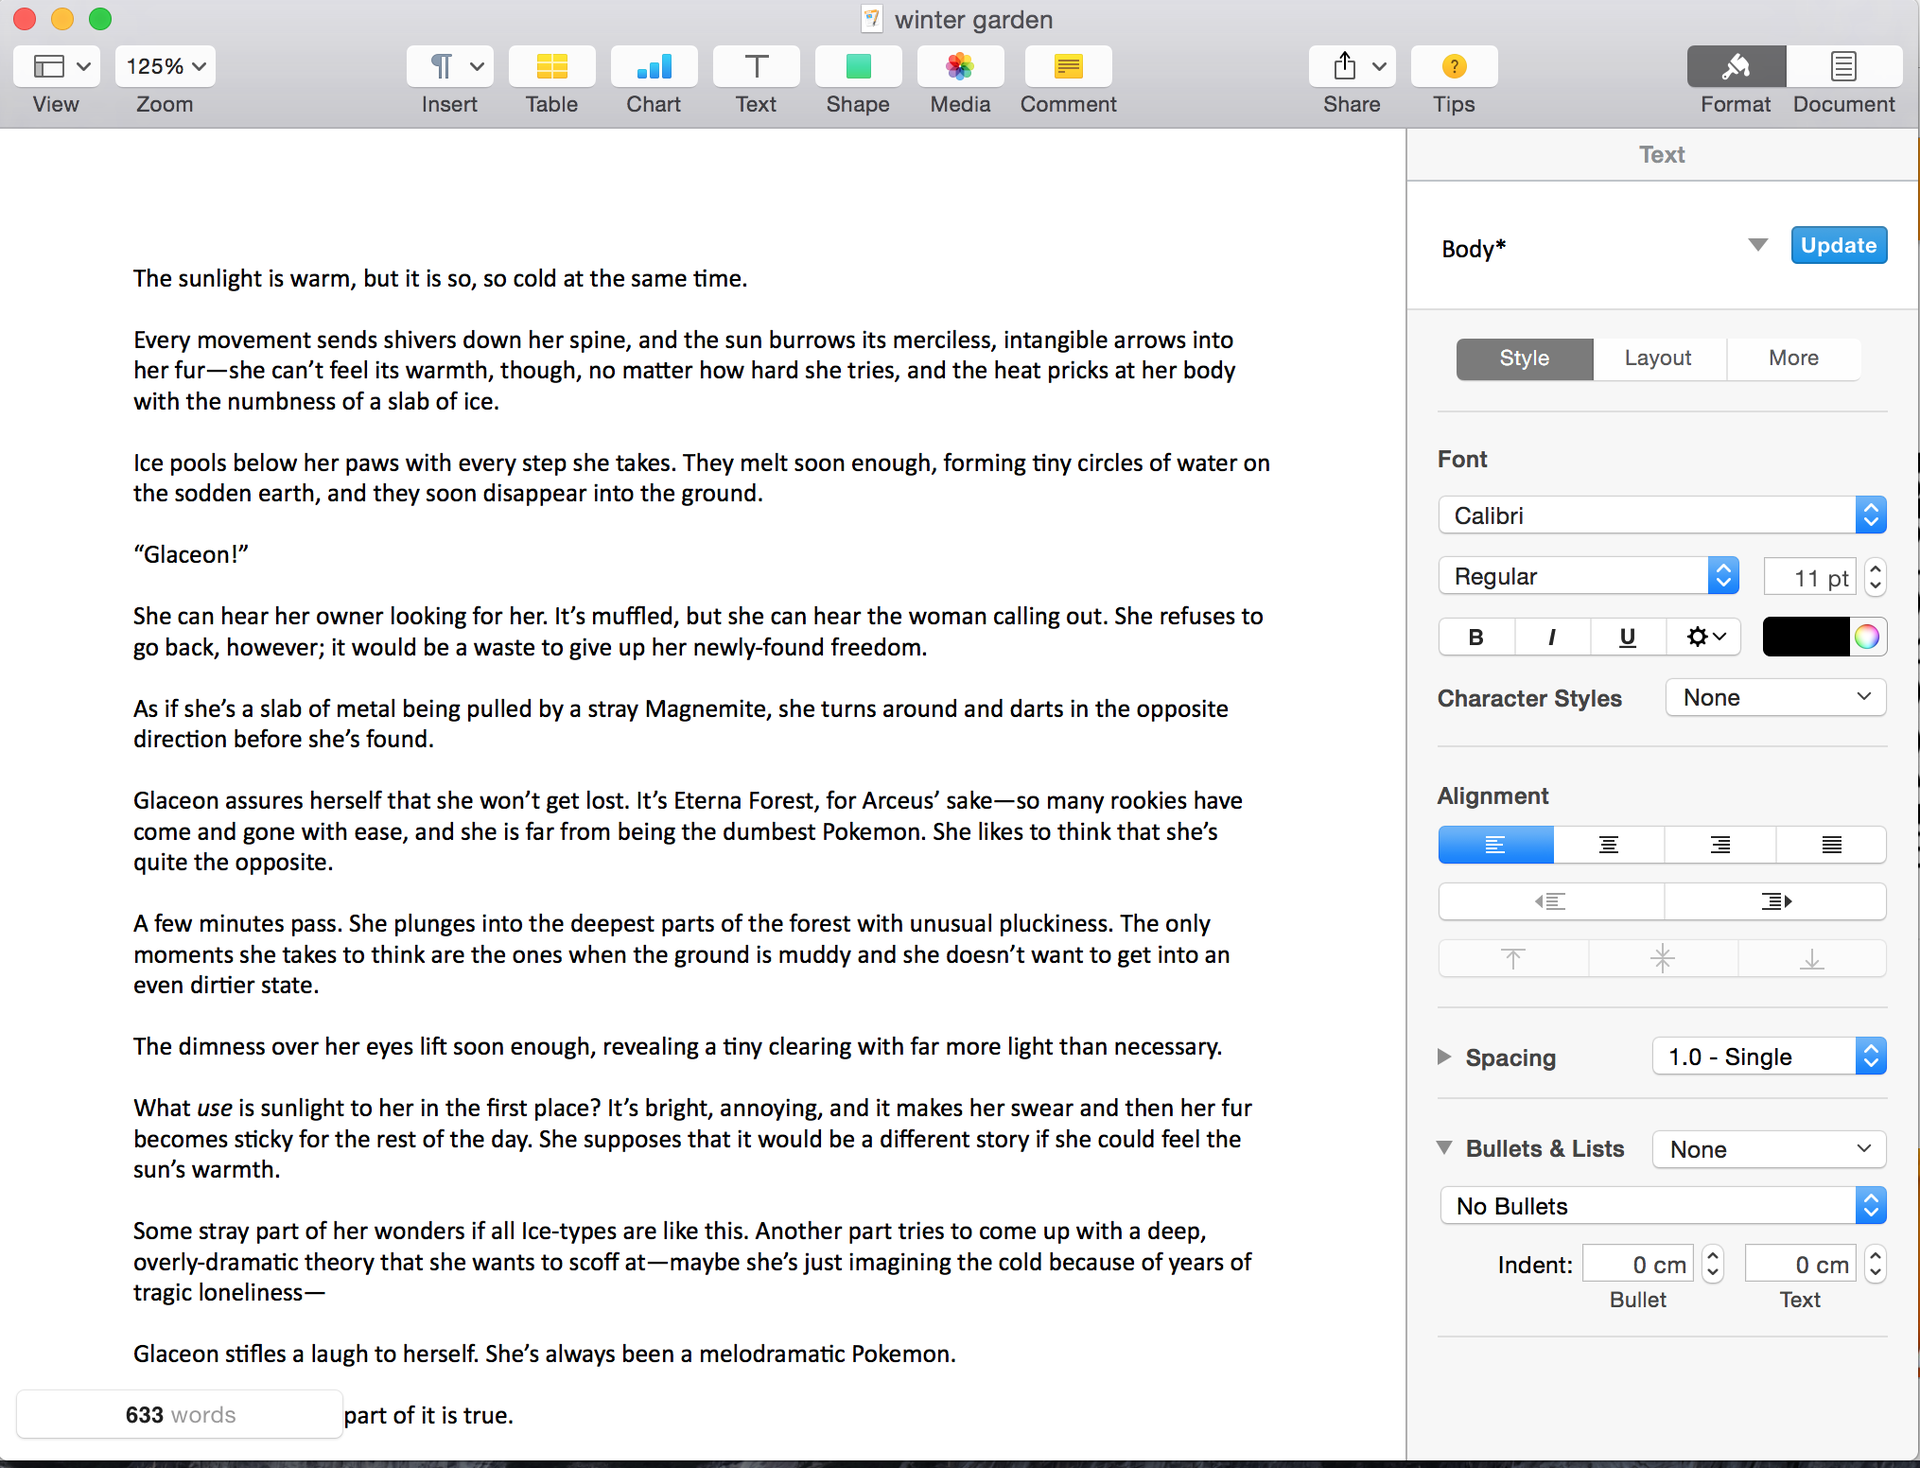
Task: Click the font size stepper
Action: coord(1876,578)
